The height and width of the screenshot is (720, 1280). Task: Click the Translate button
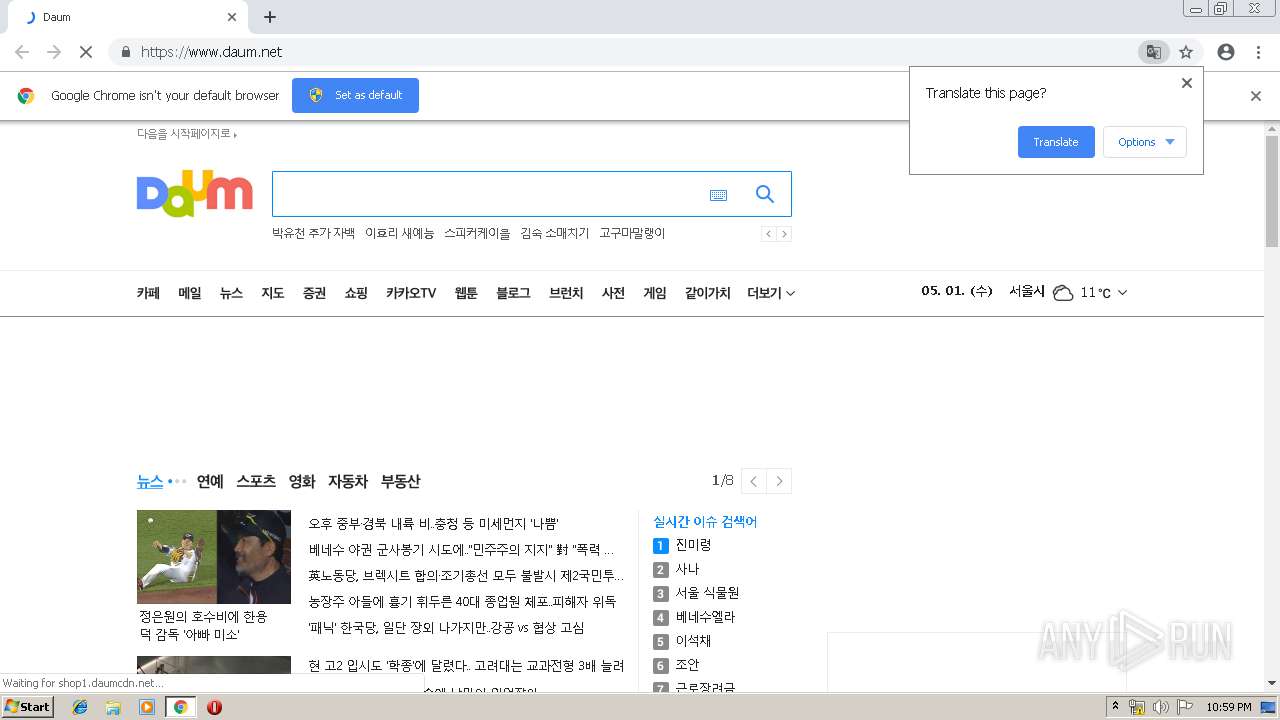pyautogui.click(x=1056, y=142)
